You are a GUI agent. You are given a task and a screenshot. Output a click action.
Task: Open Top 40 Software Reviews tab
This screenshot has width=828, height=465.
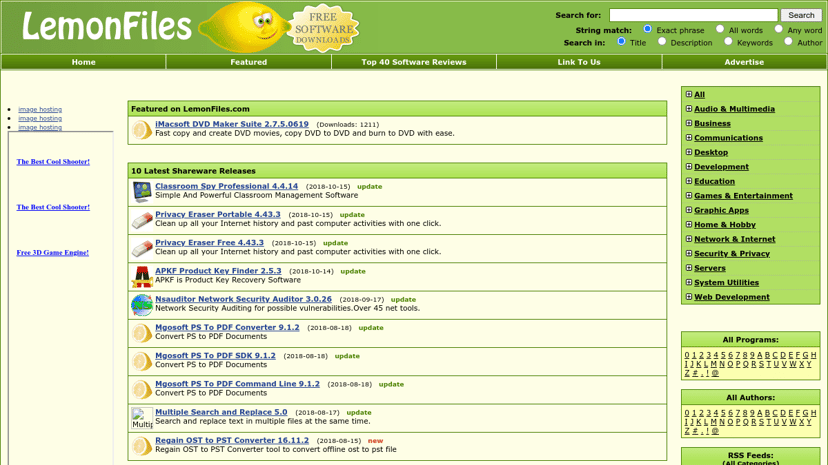point(414,62)
